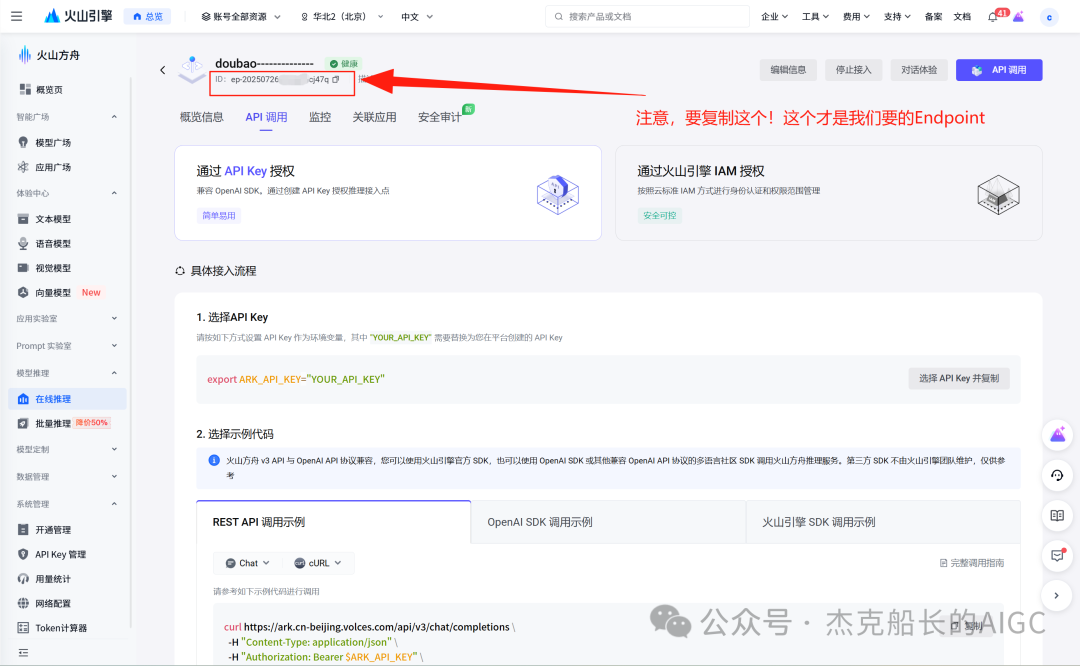This screenshot has width=1080, height=666.
Task: Expand the 账号全部资源 dropdown
Action: pos(240,17)
